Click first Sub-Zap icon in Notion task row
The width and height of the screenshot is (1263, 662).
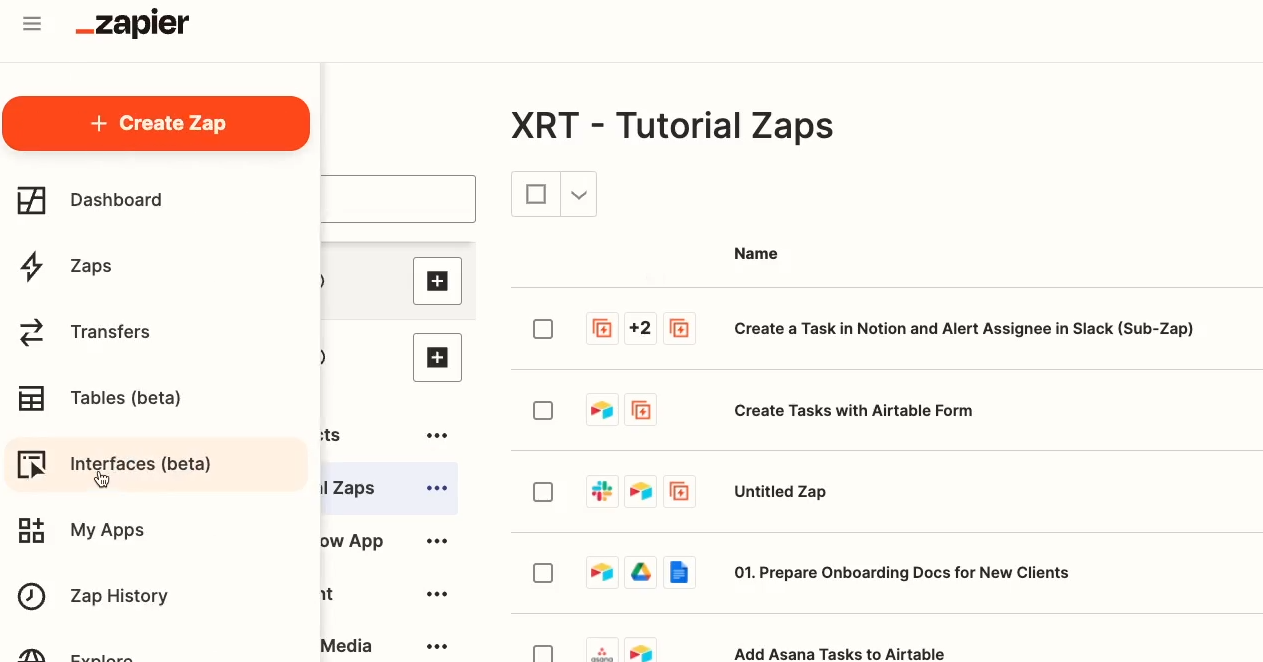click(602, 329)
